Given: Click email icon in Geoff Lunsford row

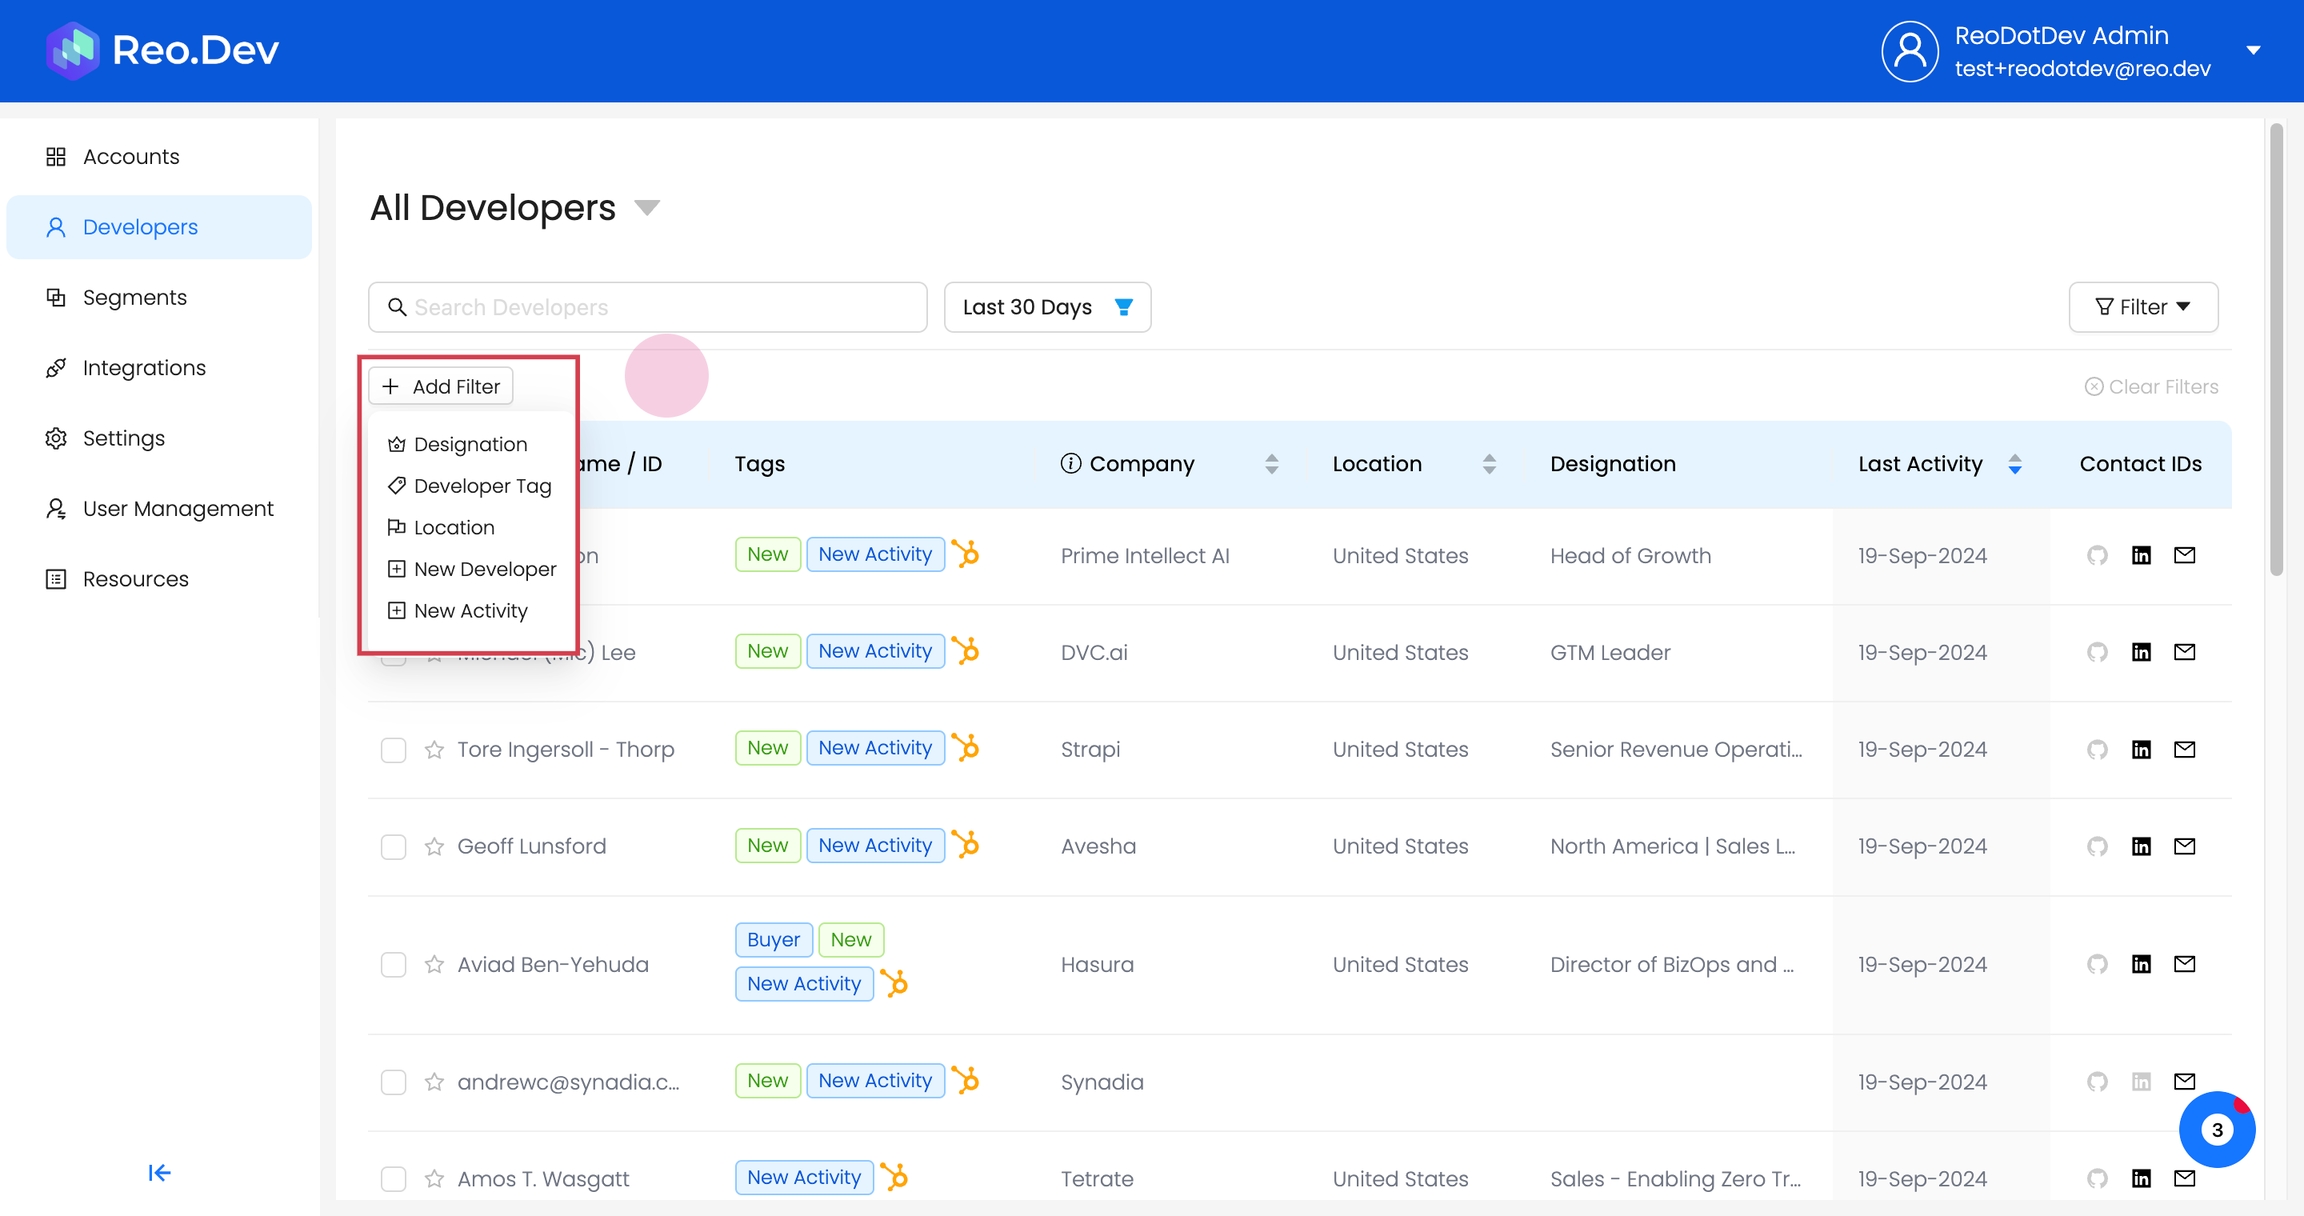Looking at the screenshot, I should 2184,846.
